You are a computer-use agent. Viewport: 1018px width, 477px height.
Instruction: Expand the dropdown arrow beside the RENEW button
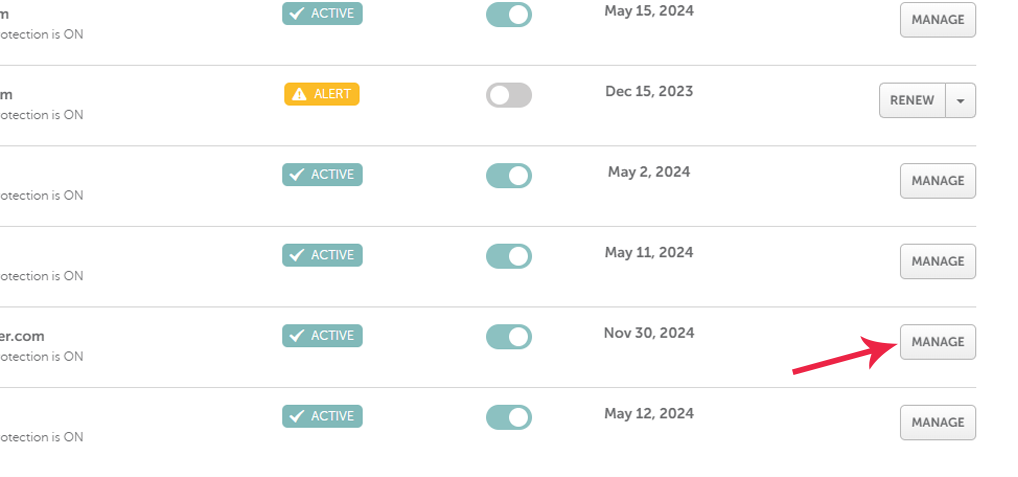(x=961, y=100)
